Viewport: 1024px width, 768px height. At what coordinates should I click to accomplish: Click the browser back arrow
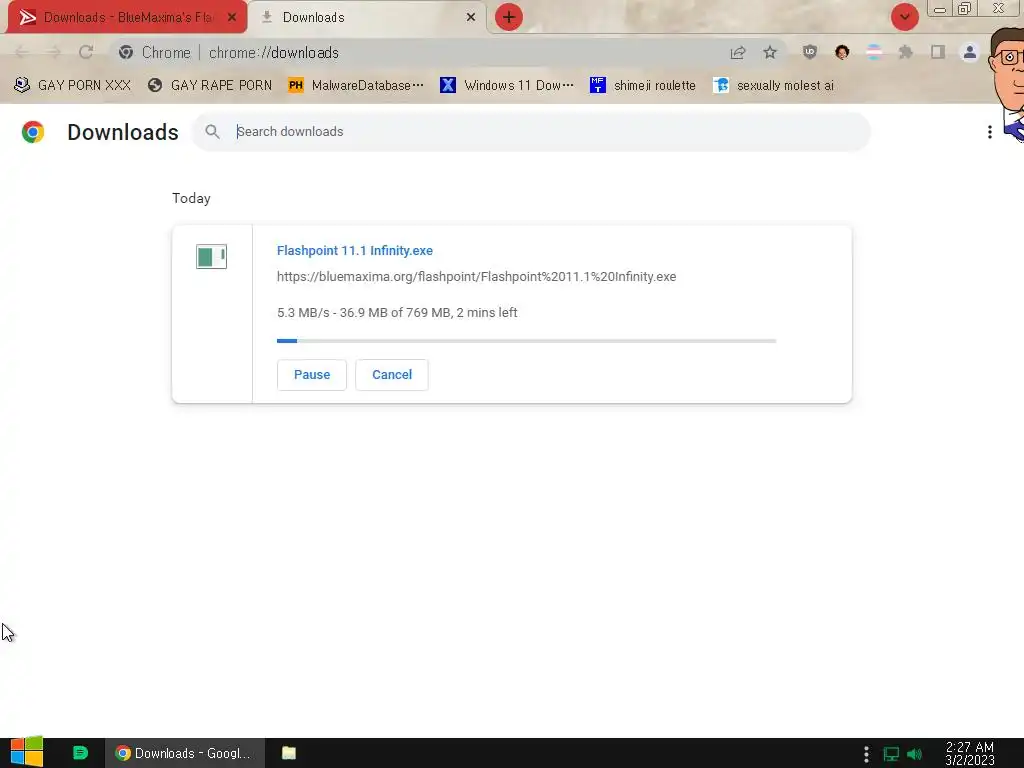(21, 52)
